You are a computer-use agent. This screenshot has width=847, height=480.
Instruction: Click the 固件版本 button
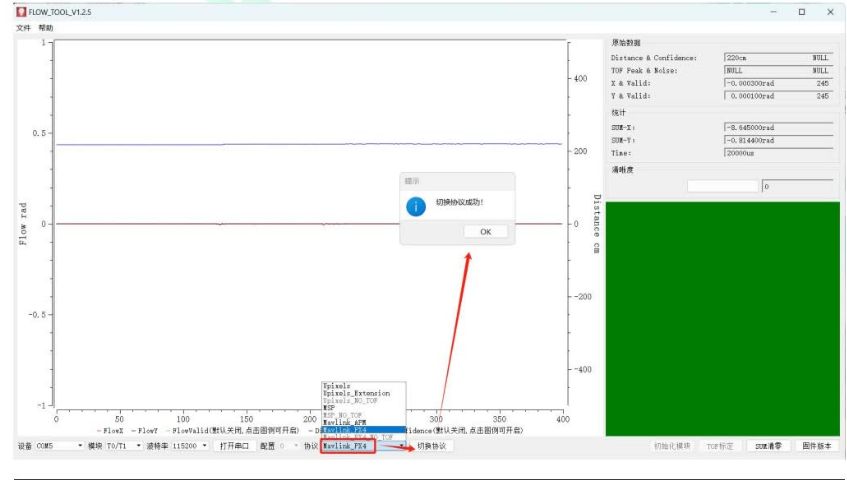pyautogui.click(x=817, y=446)
